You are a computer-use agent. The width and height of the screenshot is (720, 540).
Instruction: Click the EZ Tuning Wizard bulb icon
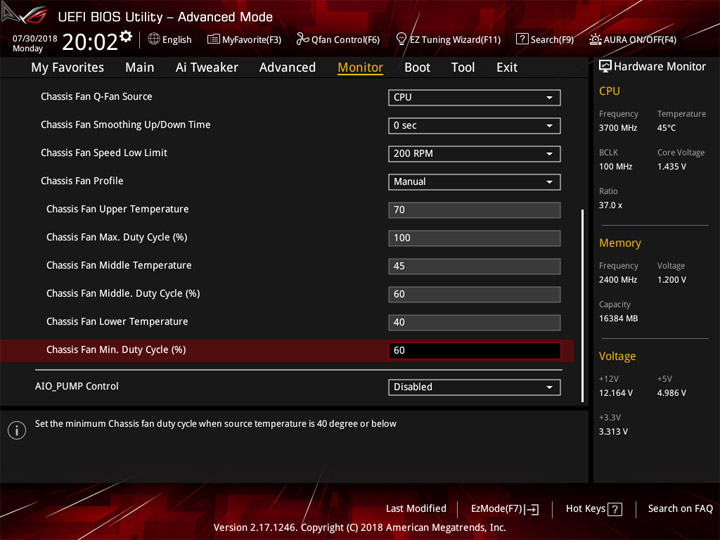[401, 39]
